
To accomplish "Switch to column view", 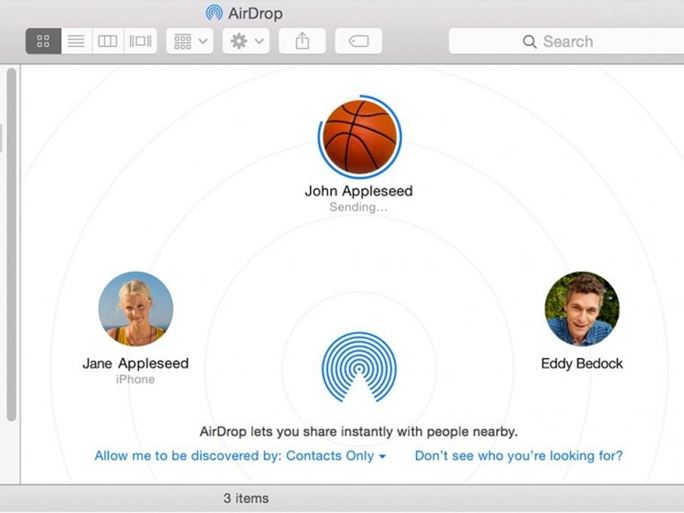I will [x=108, y=41].
